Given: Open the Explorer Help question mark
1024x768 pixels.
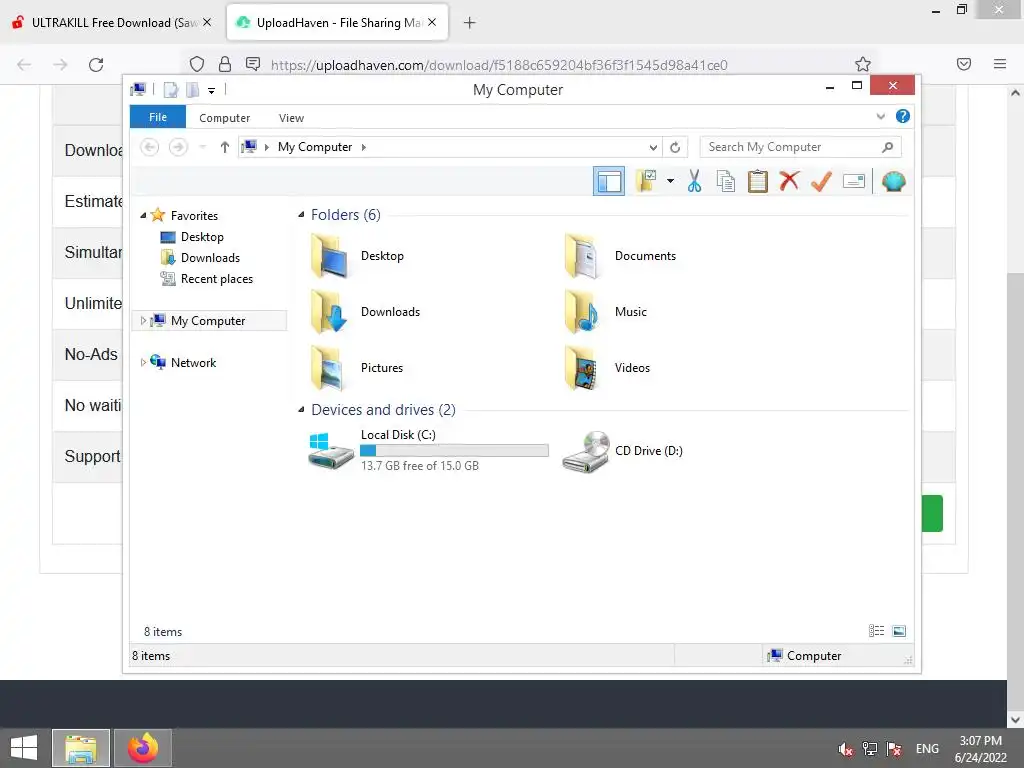Looking at the screenshot, I should [x=903, y=116].
